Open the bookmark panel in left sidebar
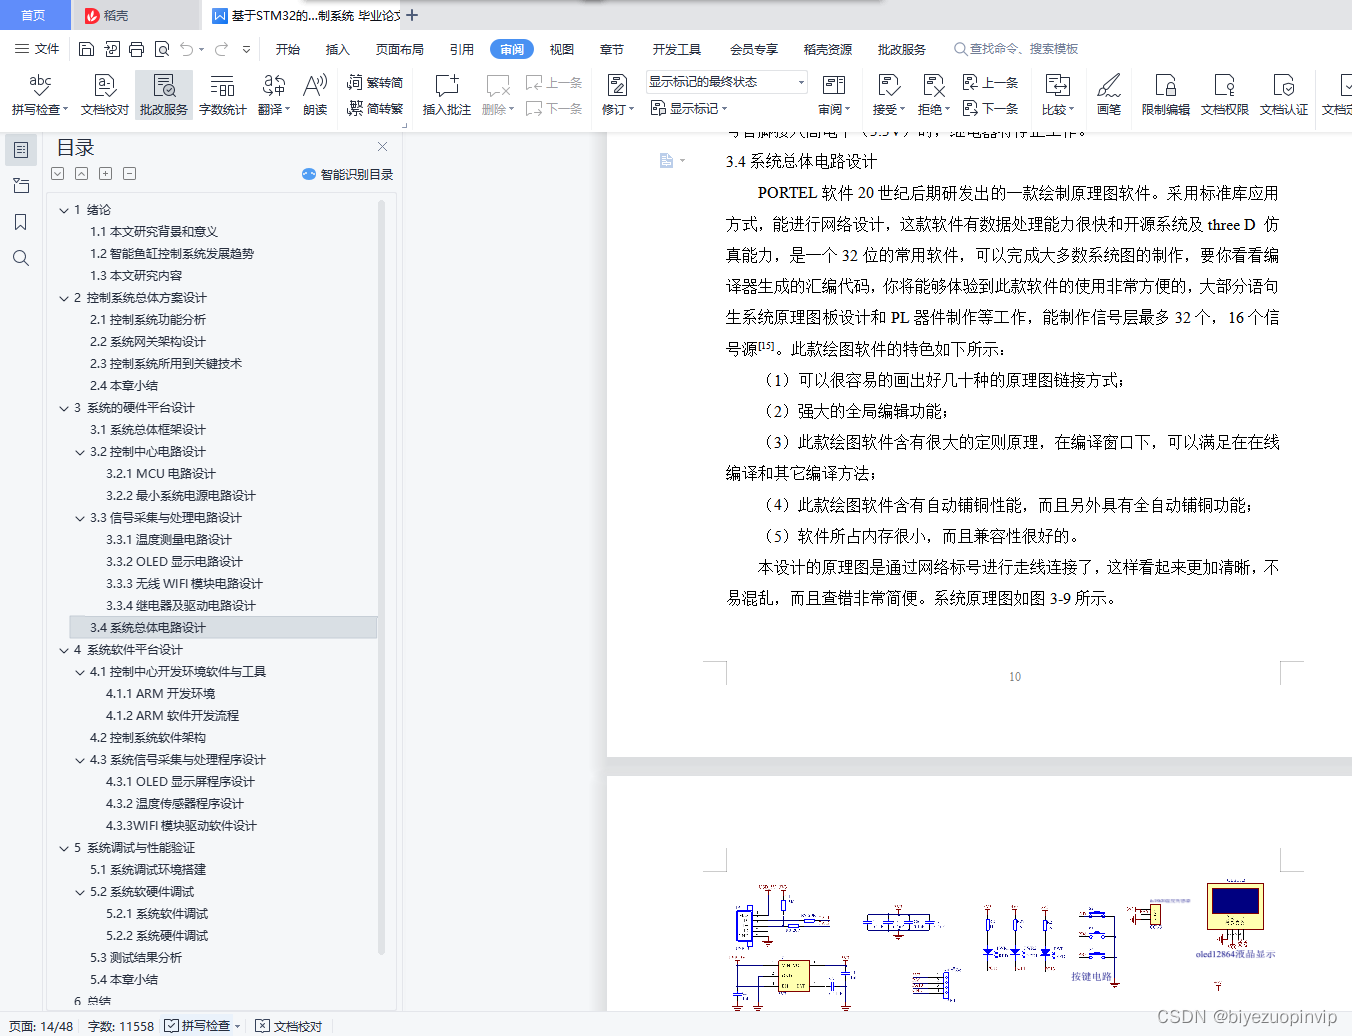 (20, 222)
